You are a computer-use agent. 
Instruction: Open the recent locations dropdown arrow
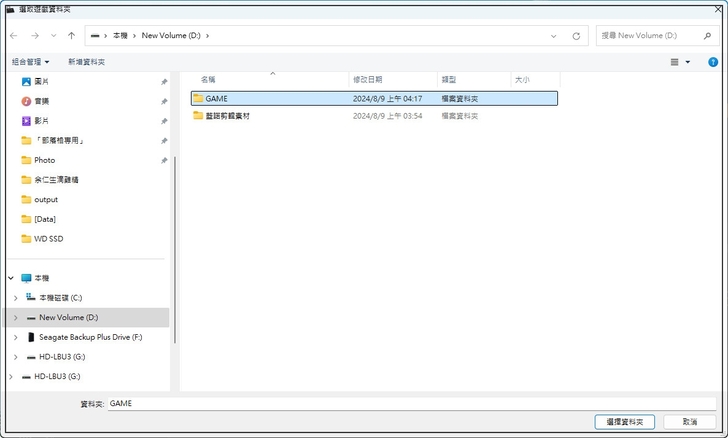[53, 36]
